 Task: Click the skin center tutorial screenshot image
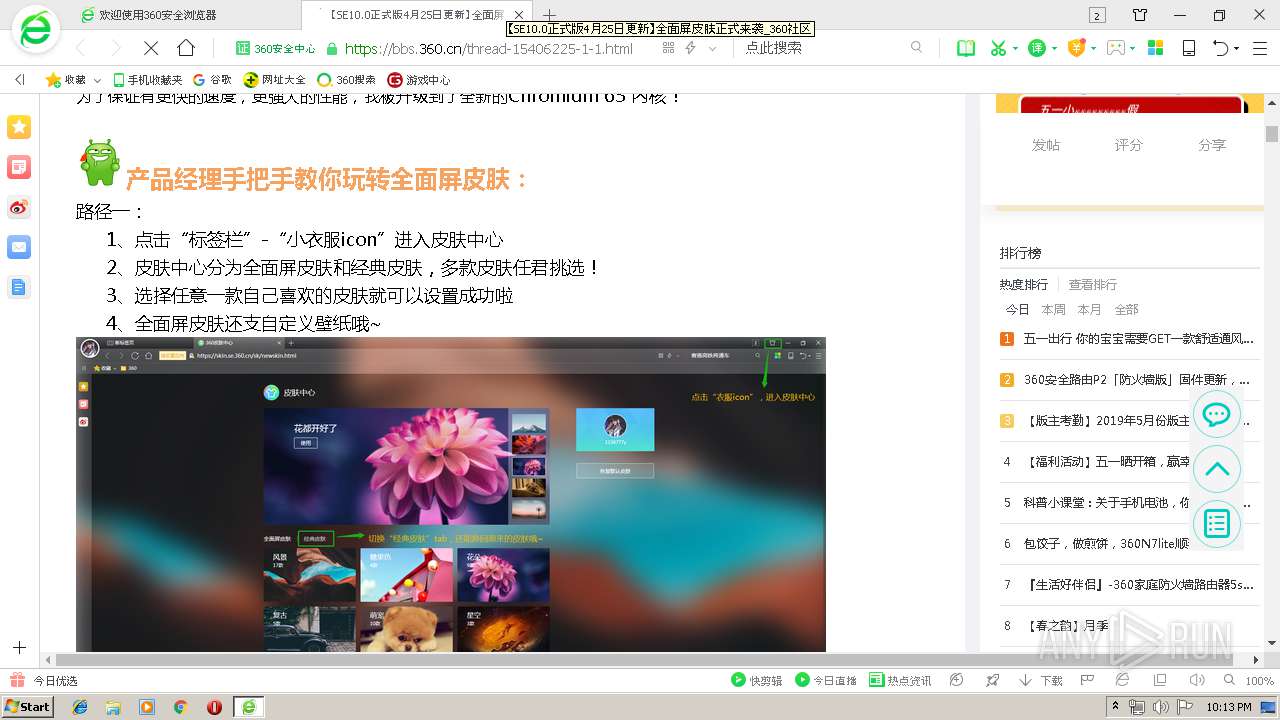coord(451,495)
